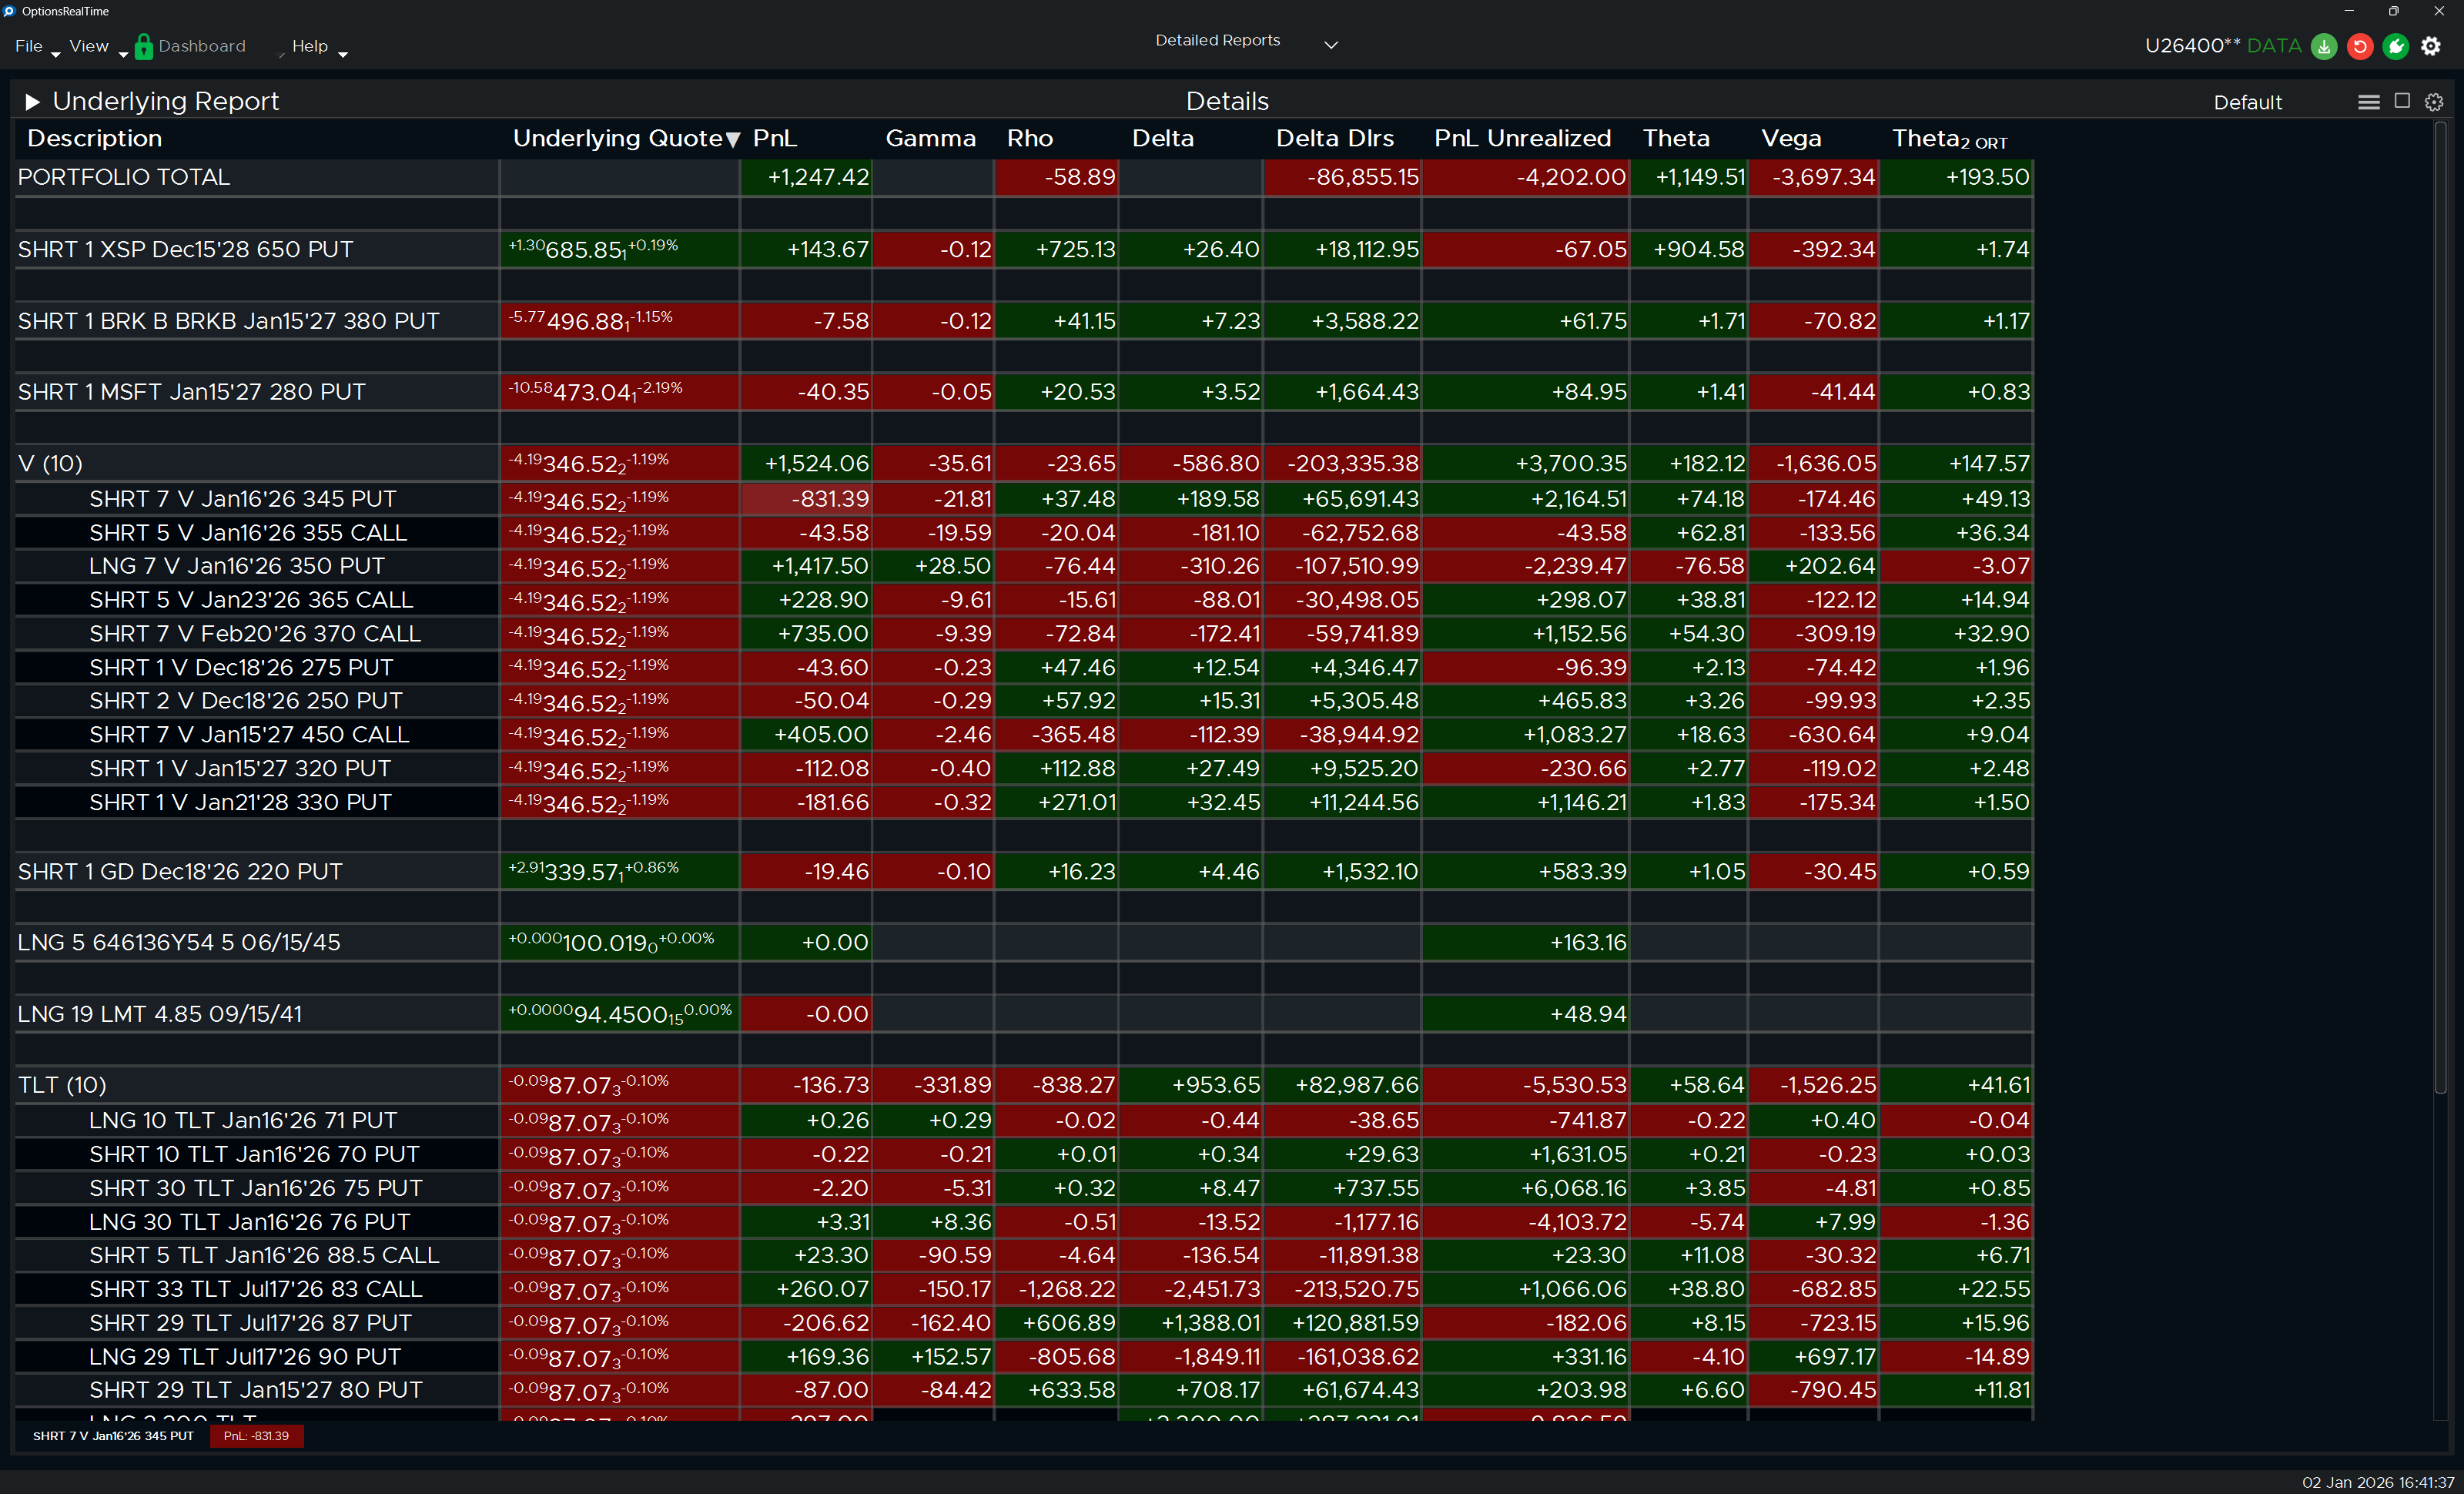Click the green connection plug icon
This screenshot has width=2464, height=1494.
pos(2396,46)
